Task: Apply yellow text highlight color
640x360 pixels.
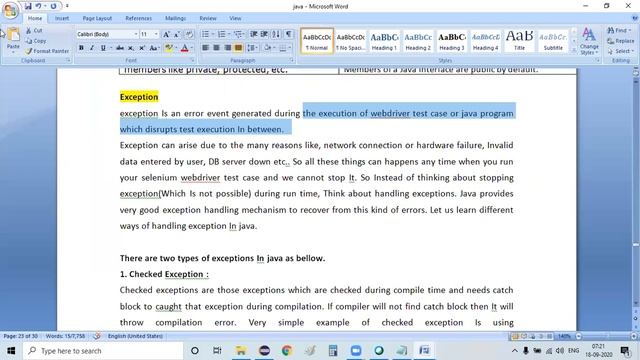Action: click(x=168, y=48)
